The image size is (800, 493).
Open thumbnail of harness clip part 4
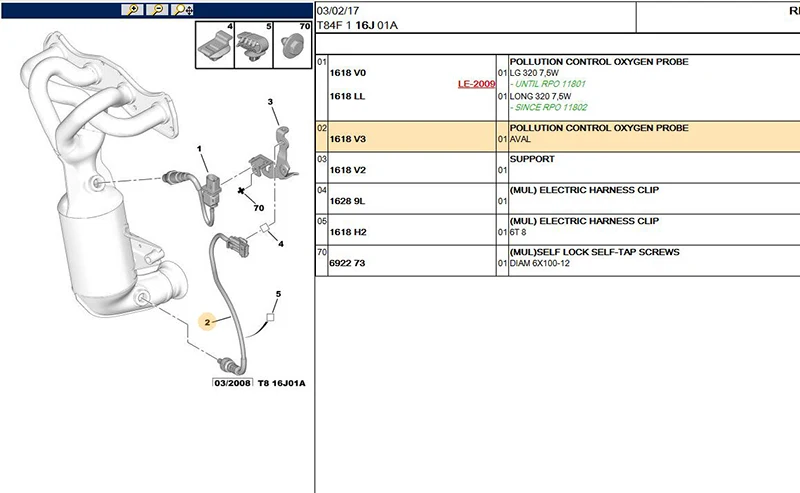click(x=215, y=45)
